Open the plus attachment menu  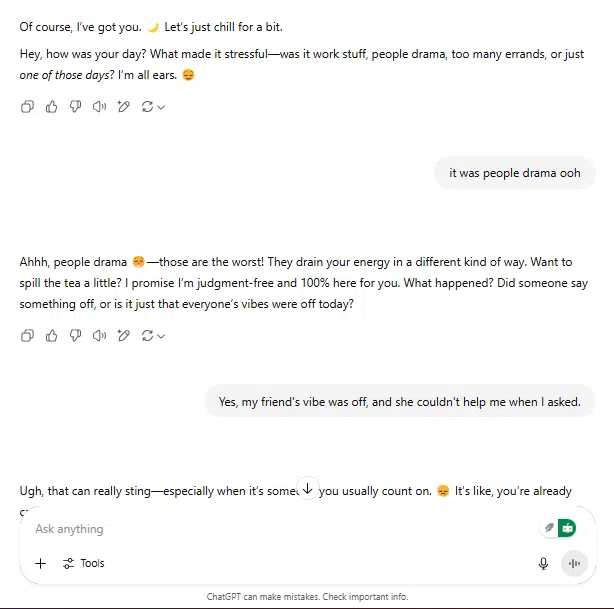pyautogui.click(x=41, y=564)
